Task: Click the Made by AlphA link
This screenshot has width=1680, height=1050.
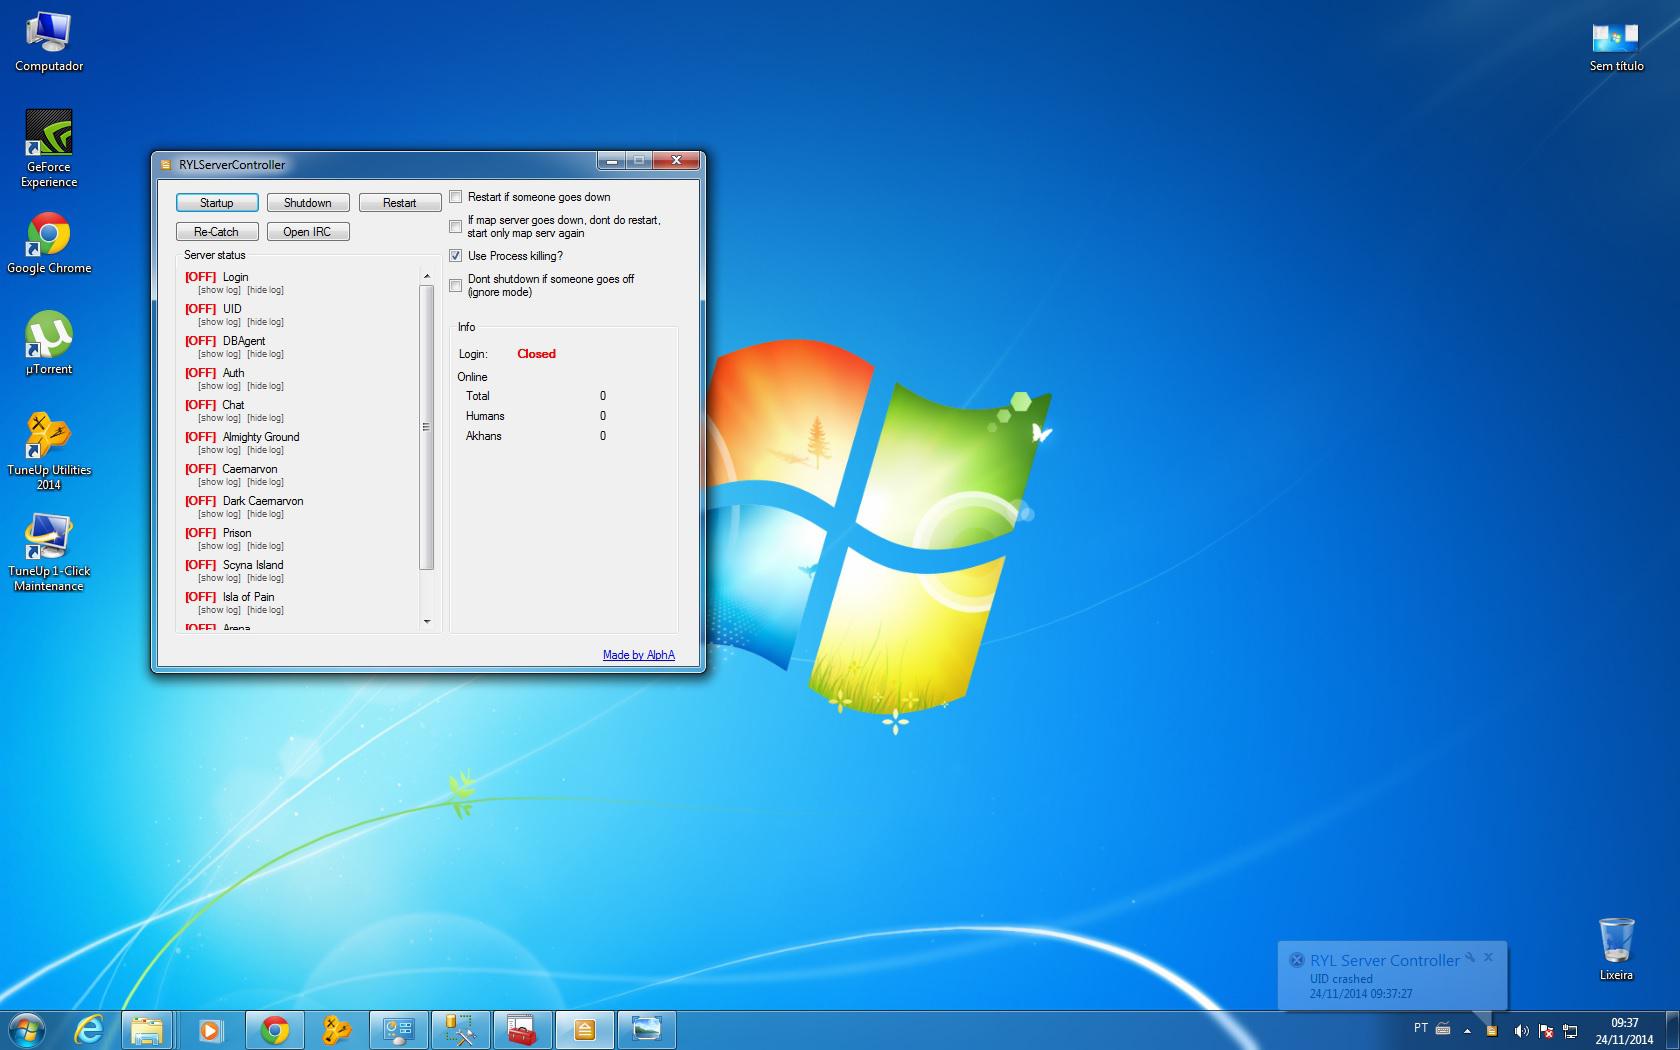Action: [638, 655]
